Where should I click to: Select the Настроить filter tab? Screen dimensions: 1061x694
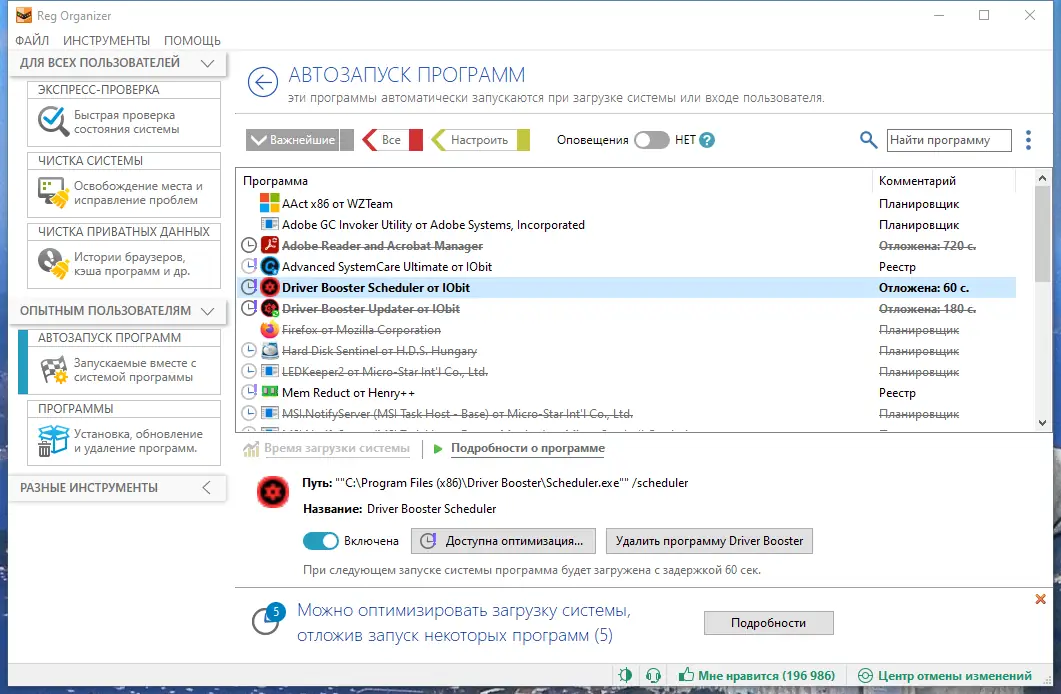point(480,140)
